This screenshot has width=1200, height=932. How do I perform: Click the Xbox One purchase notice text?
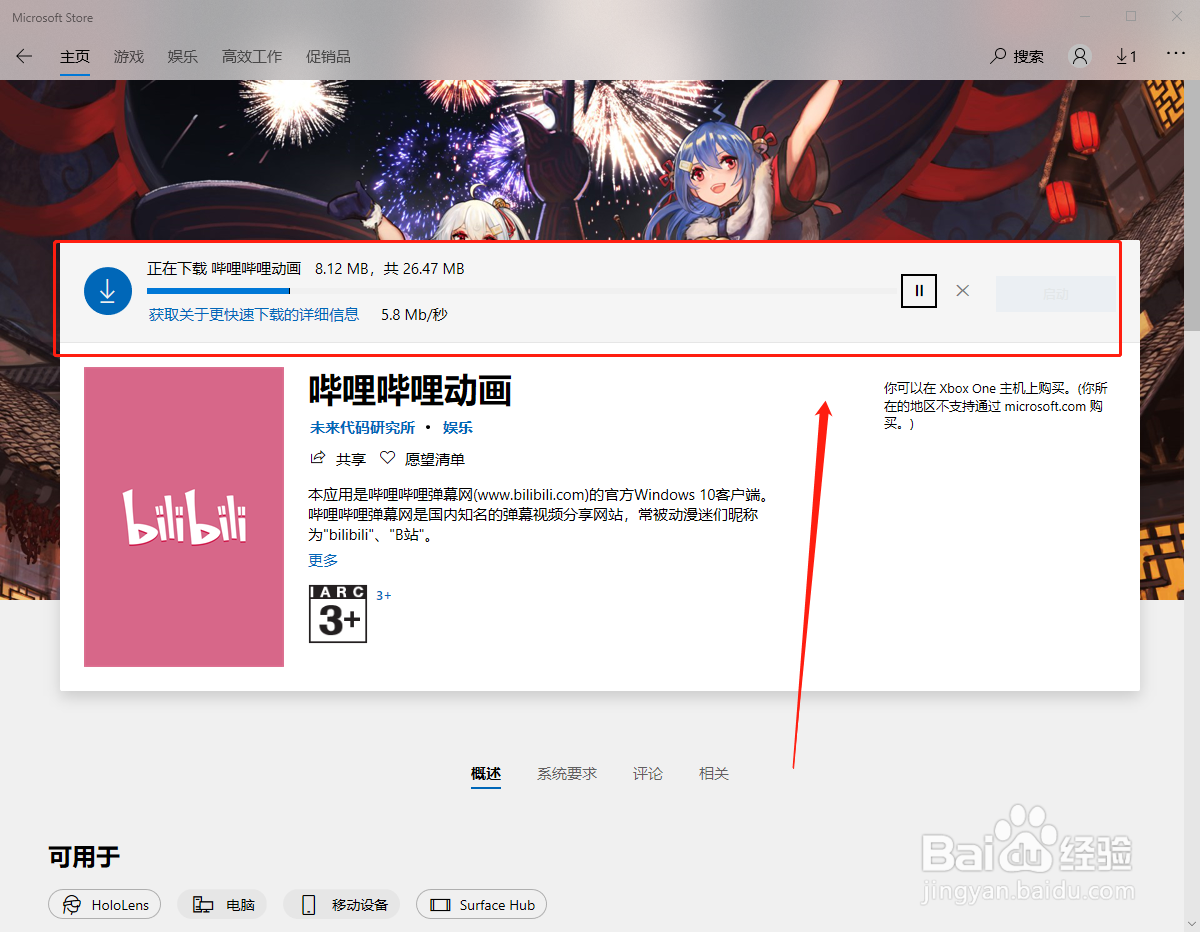pos(996,406)
